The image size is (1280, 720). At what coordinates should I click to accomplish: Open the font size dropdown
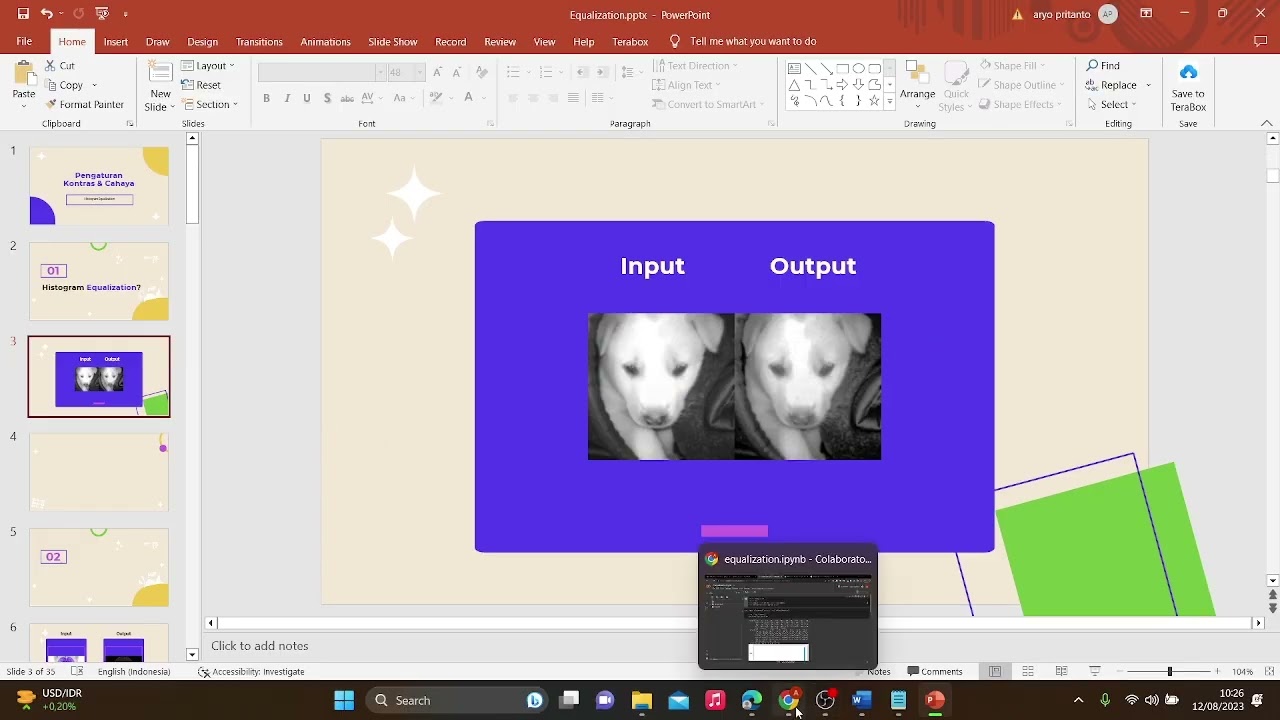(x=420, y=72)
